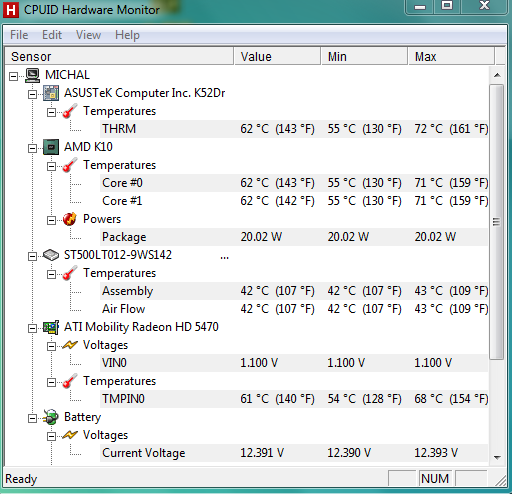
Task: Click the GPU Voltages lightning icon
Action: tap(70, 345)
